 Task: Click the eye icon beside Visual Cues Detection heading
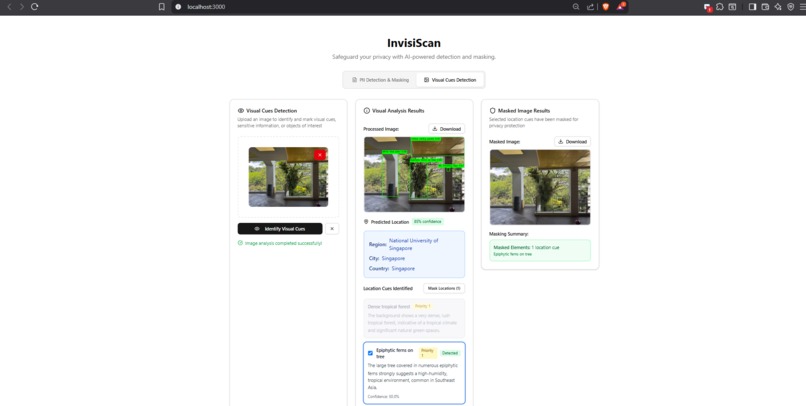(241, 110)
